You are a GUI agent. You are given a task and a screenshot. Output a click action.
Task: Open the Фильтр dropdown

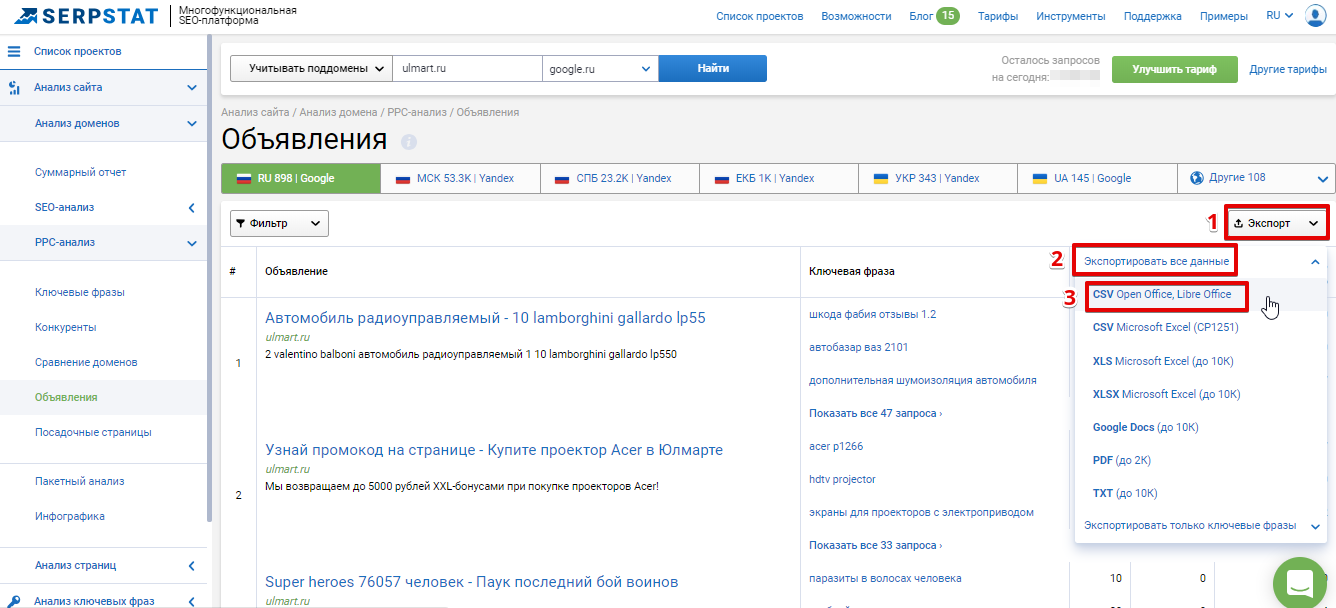click(279, 224)
